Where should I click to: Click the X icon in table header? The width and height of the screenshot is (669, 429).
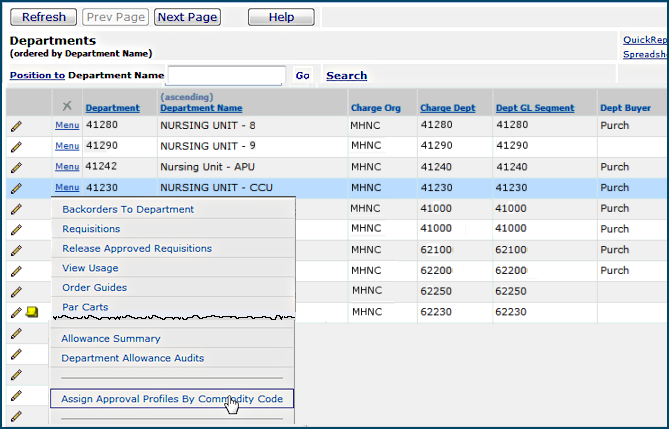click(x=66, y=106)
